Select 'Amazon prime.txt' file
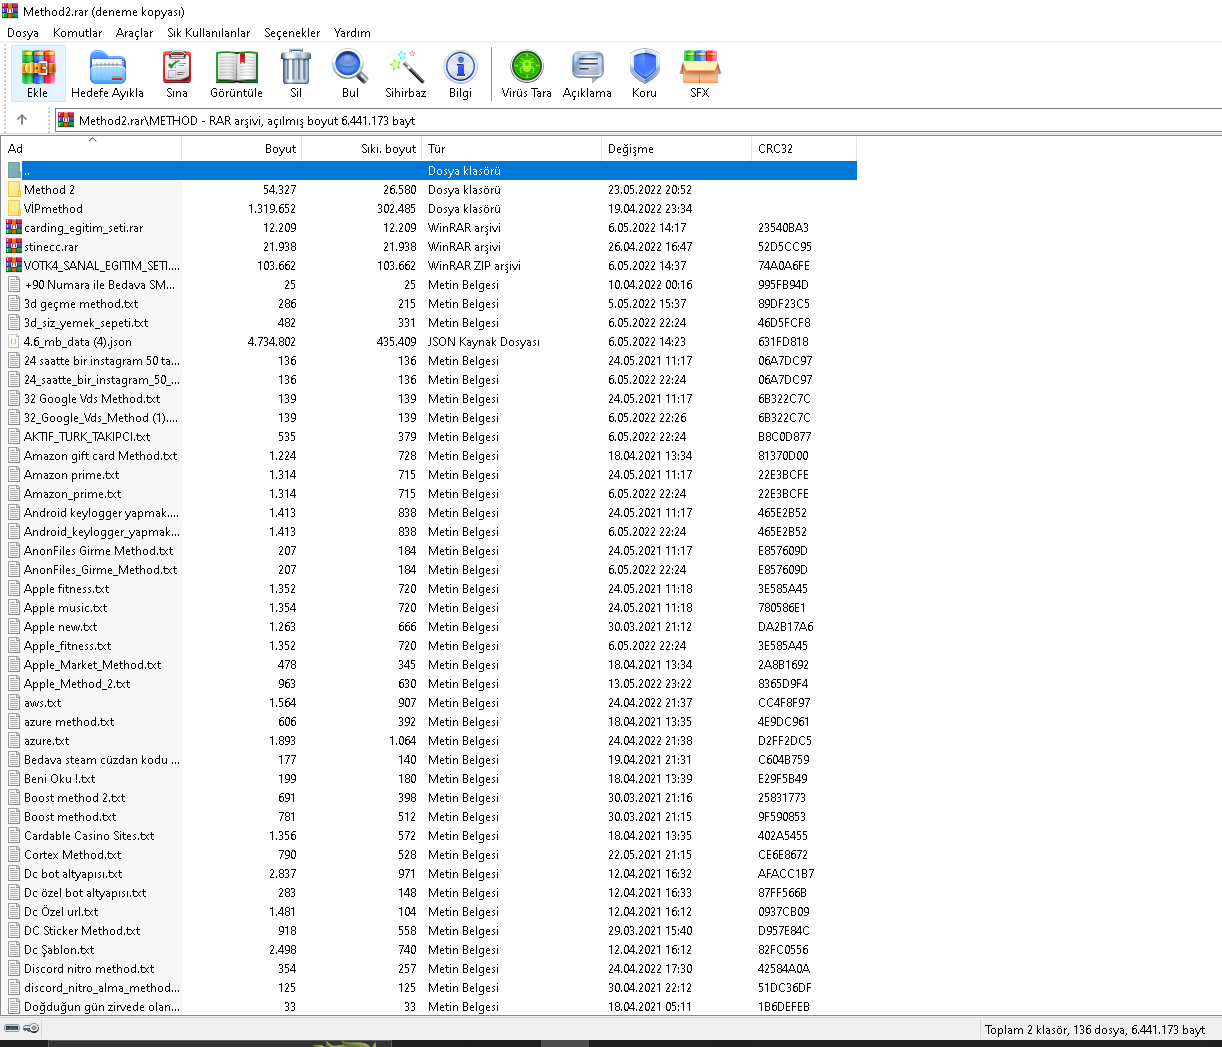 click(x=71, y=474)
